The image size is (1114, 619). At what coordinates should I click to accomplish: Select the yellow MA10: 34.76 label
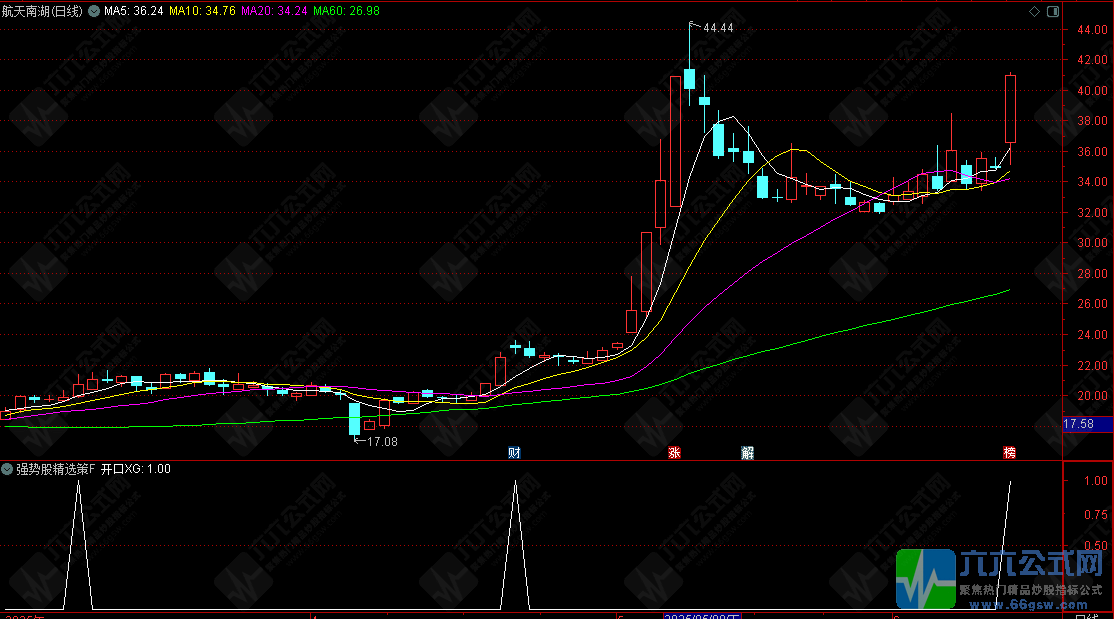click(x=202, y=11)
